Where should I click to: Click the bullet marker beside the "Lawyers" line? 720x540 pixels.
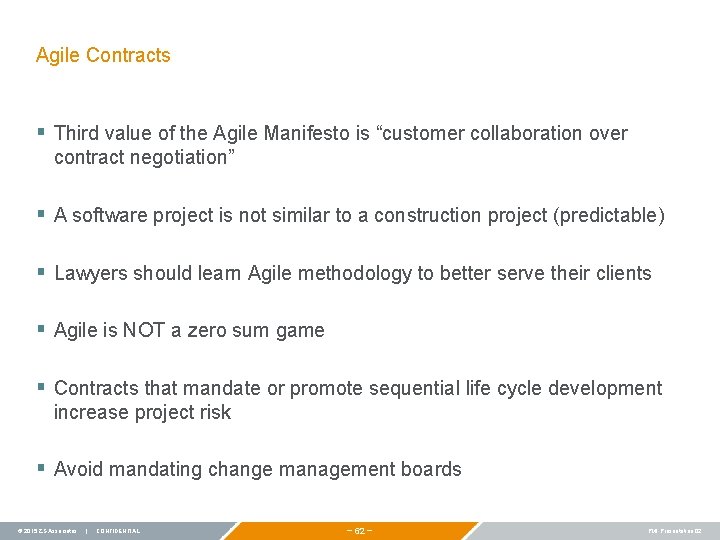tap(40, 272)
